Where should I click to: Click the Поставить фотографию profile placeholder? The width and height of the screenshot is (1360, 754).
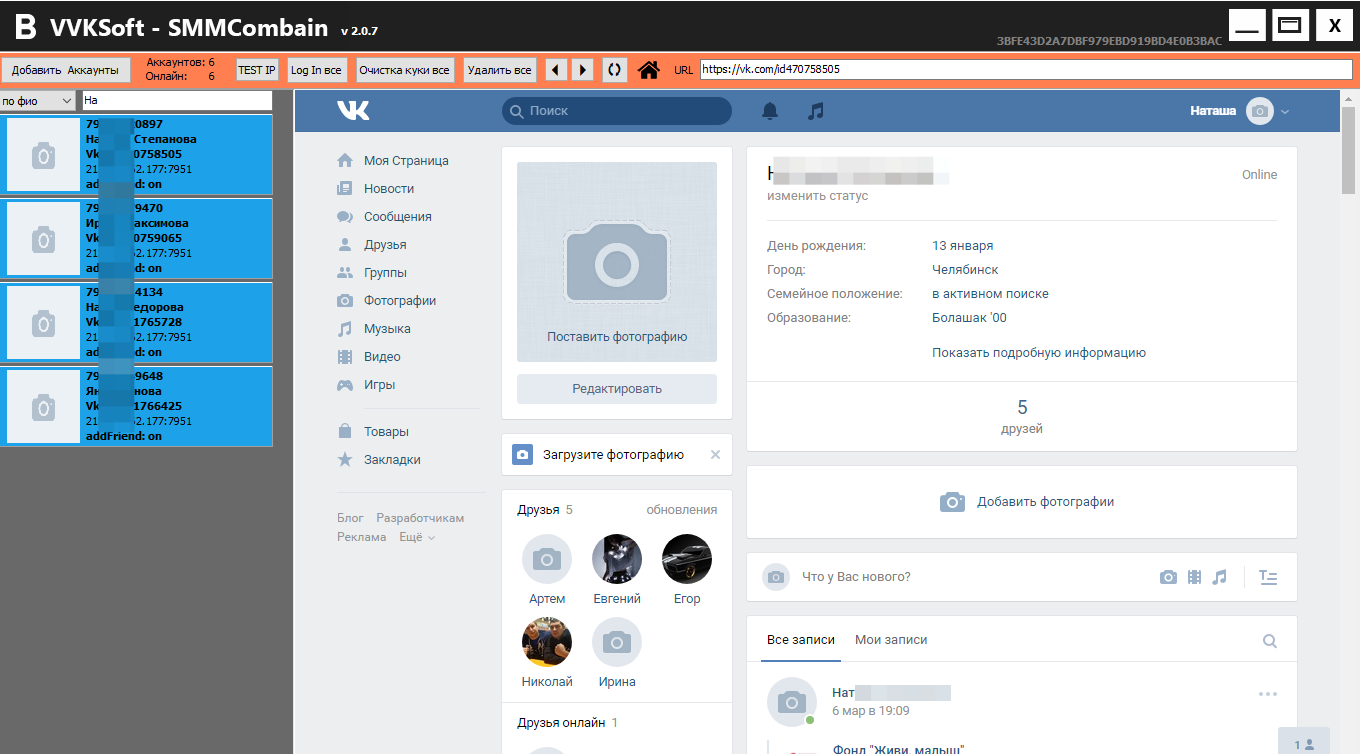pyautogui.click(x=617, y=262)
